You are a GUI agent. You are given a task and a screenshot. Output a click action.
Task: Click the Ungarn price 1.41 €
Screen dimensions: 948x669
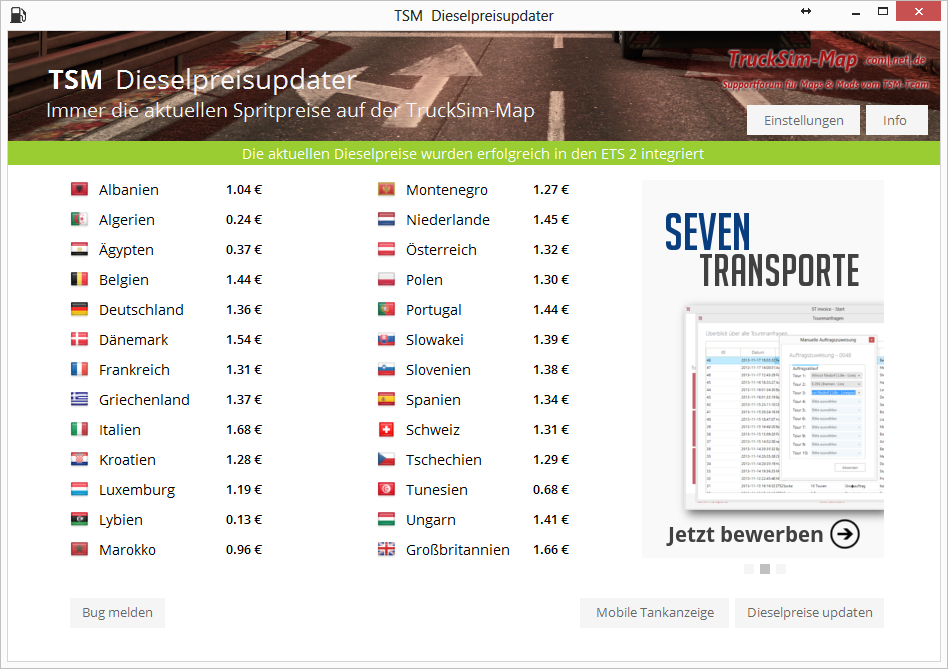coord(551,520)
